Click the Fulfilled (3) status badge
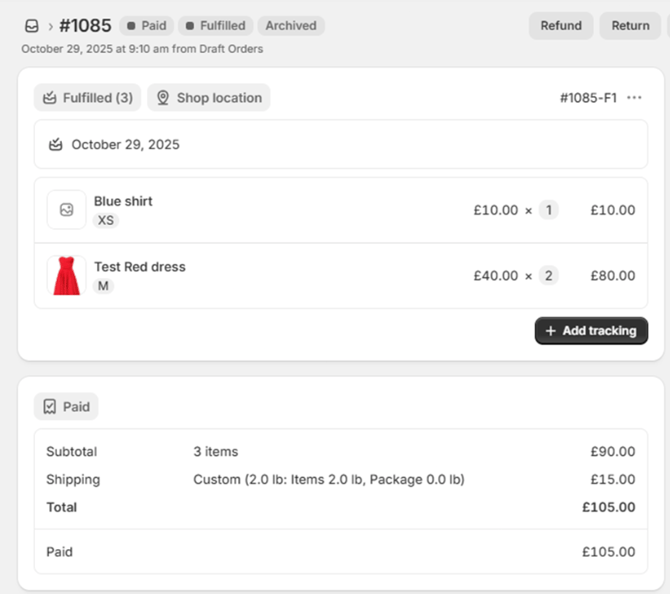The image size is (670, 594). 87,98
